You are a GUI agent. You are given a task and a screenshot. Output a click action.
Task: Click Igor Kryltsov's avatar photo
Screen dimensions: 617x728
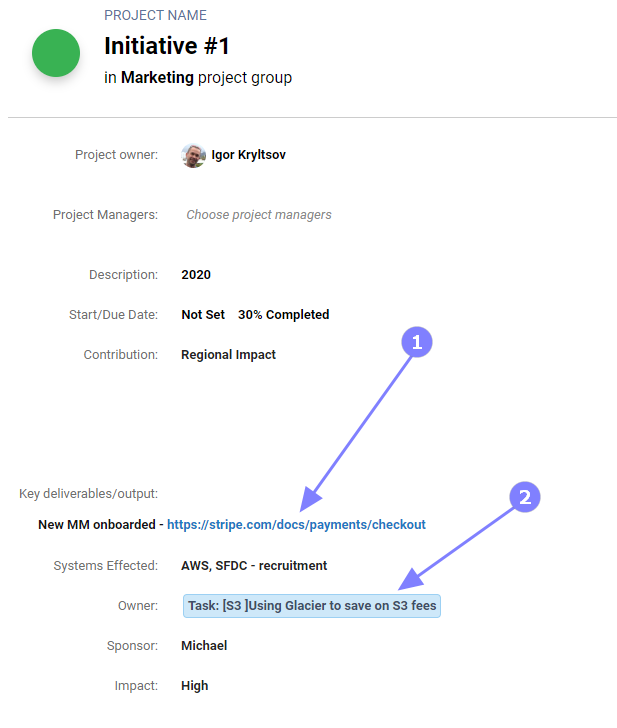tap(193, 155)
